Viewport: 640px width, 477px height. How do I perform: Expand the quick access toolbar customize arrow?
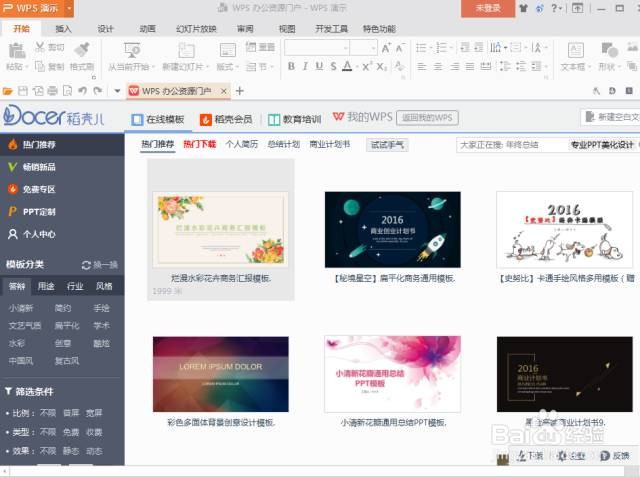point(117,91)
